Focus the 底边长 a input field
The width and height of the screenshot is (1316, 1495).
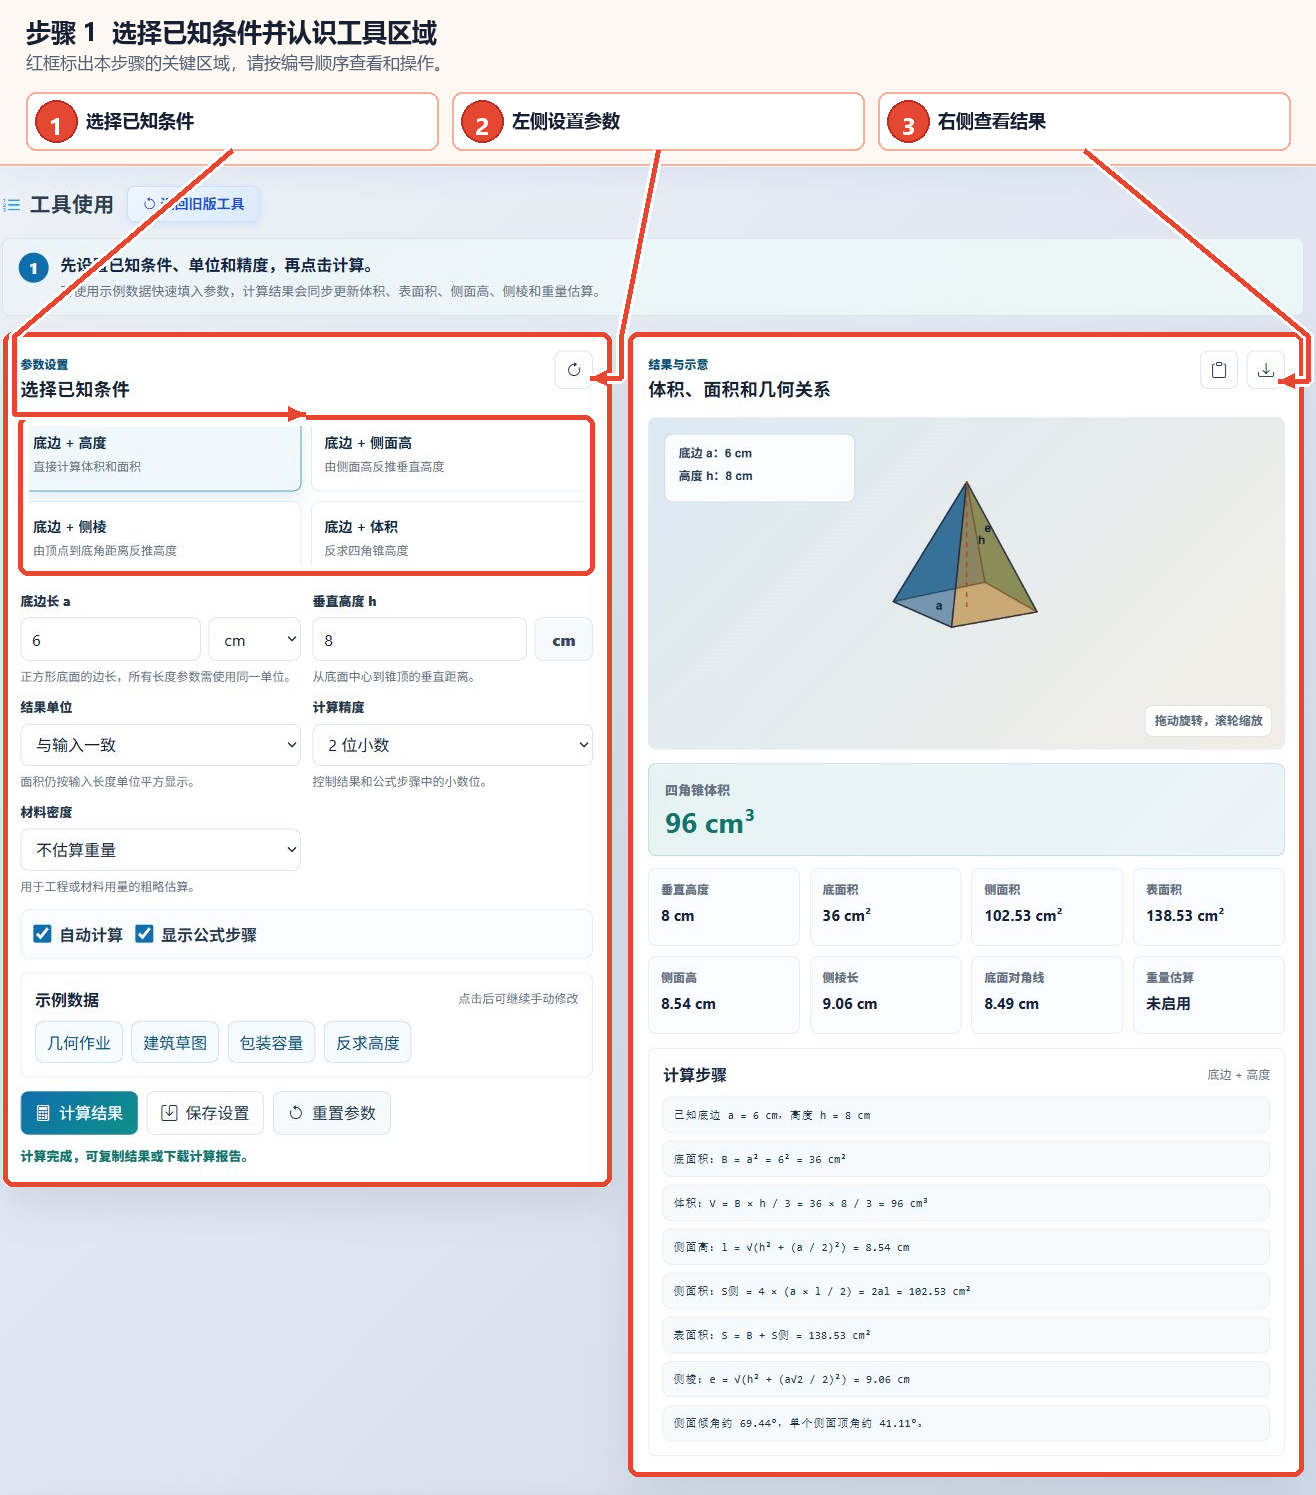click(111, 640)
